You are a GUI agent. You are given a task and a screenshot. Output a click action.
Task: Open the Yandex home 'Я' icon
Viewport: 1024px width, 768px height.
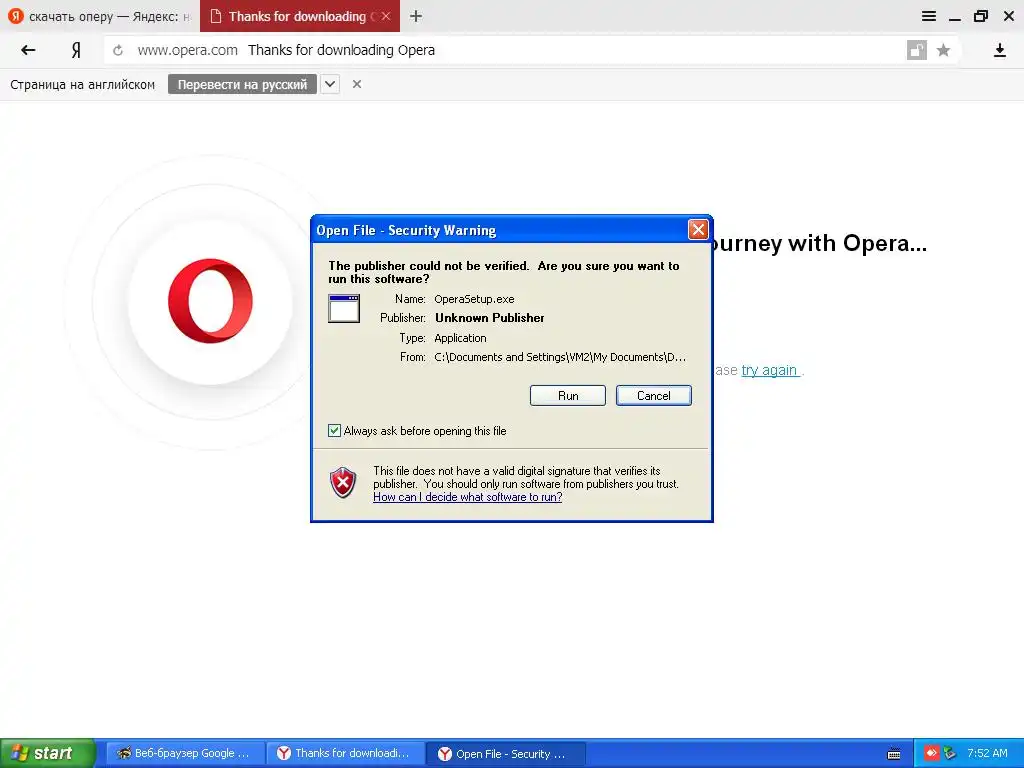(x=76, y=50)
